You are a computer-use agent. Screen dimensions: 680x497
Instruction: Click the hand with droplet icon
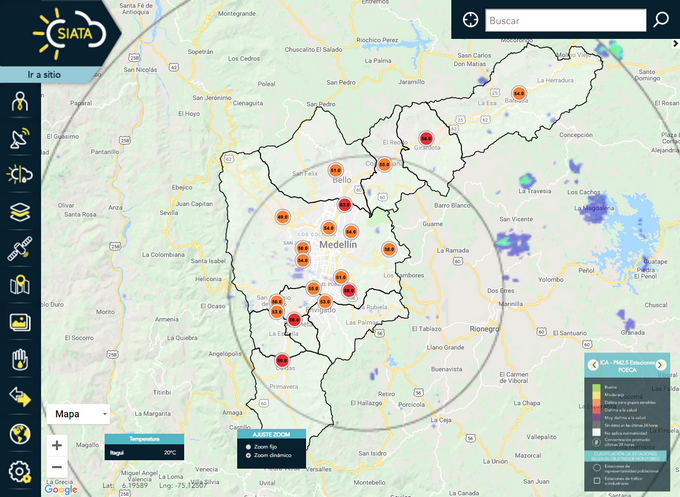point(20,359)
